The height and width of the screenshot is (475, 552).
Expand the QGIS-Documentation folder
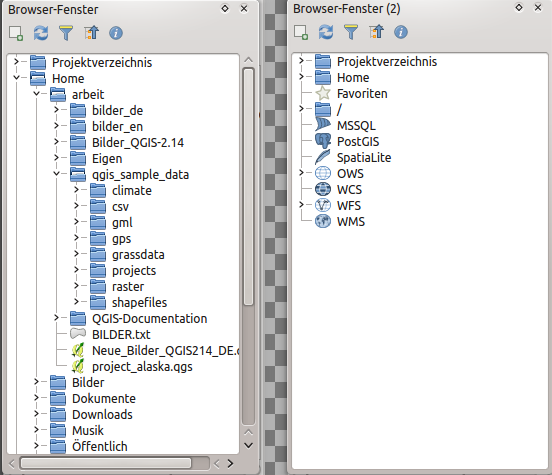point(56,318)
